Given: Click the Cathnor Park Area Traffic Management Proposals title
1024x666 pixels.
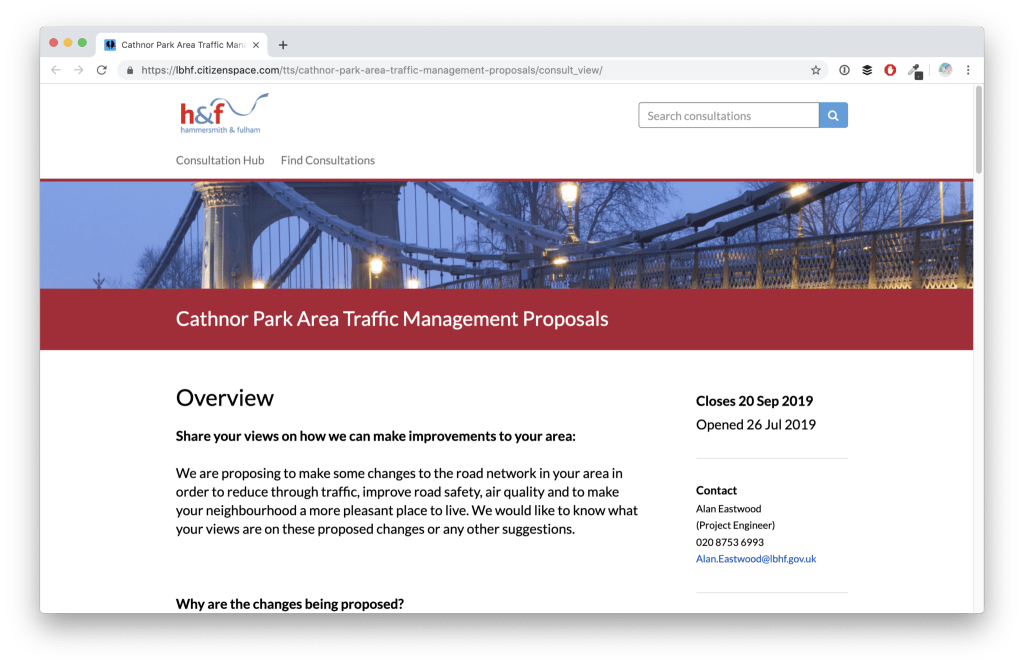Looking at the screenshot, I should [392, 319].
